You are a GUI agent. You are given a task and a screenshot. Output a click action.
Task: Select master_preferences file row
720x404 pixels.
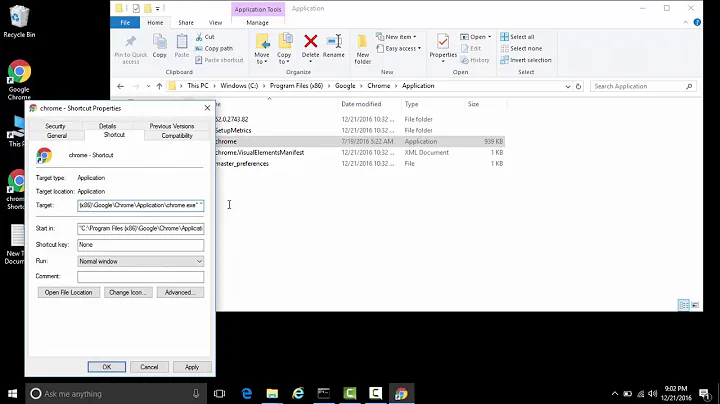pos(360,163)
